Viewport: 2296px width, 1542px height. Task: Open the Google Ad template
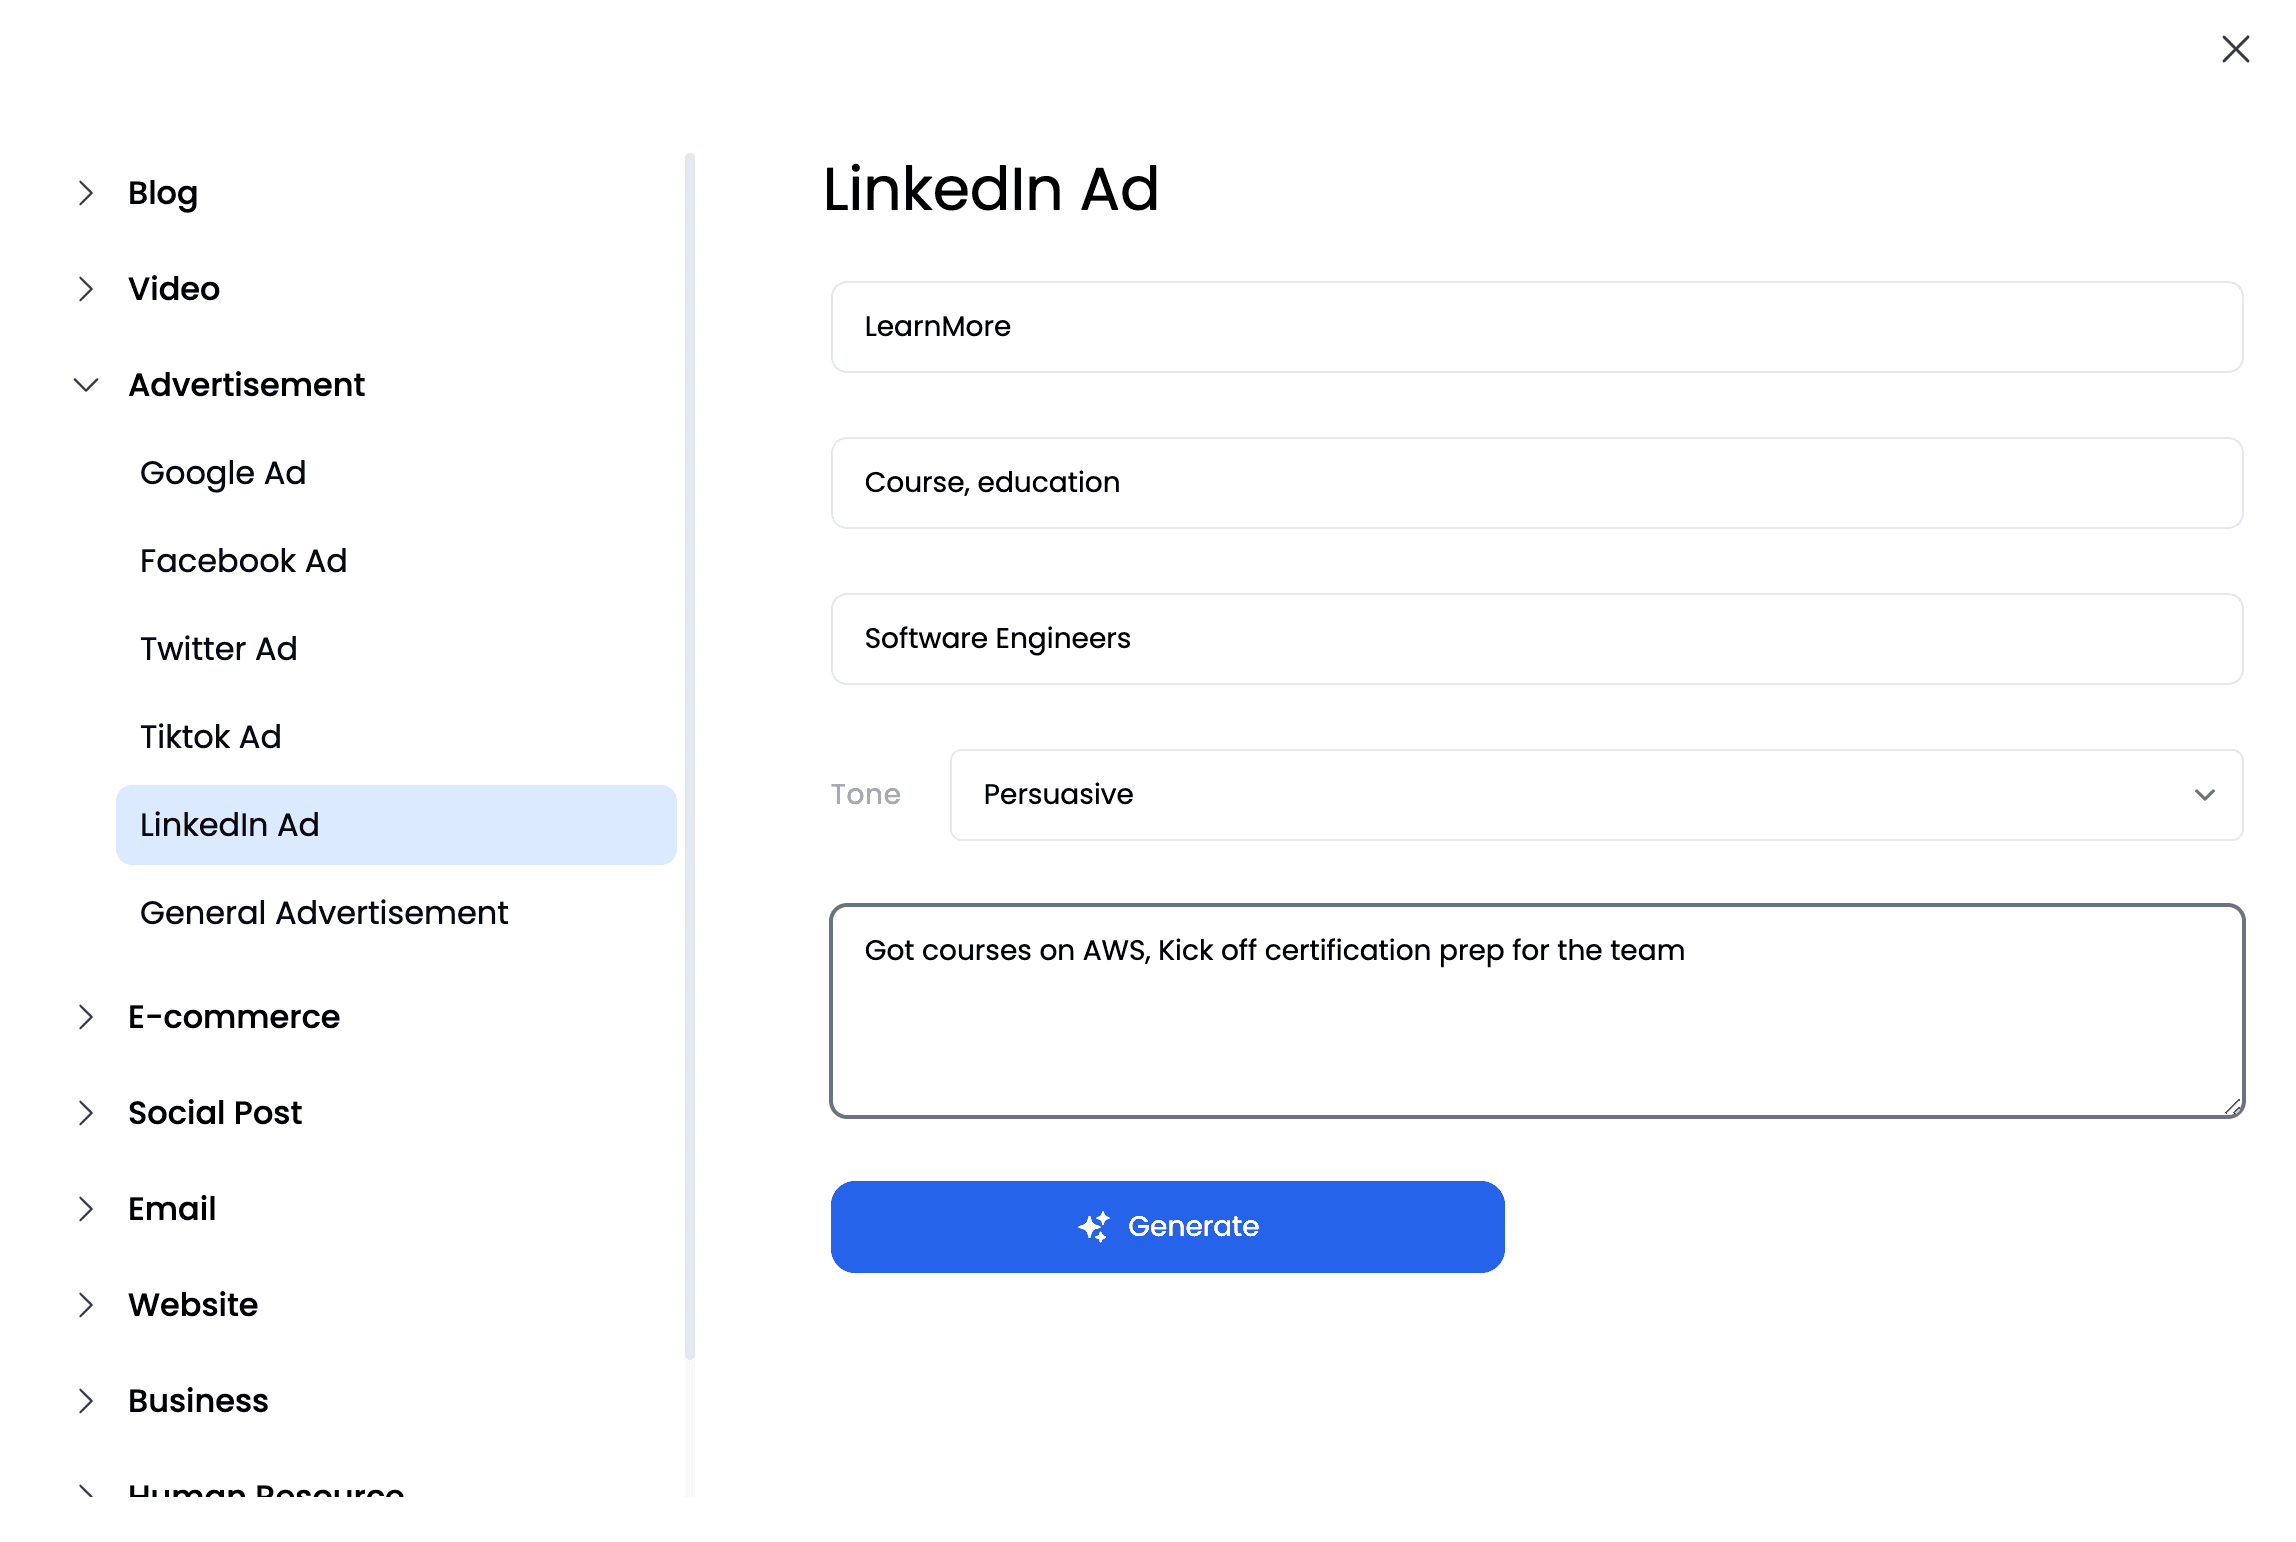[222, 472]
